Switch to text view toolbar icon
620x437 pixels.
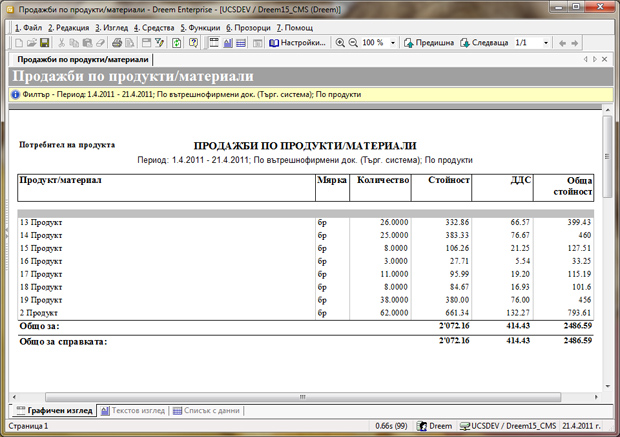point(228,43)
